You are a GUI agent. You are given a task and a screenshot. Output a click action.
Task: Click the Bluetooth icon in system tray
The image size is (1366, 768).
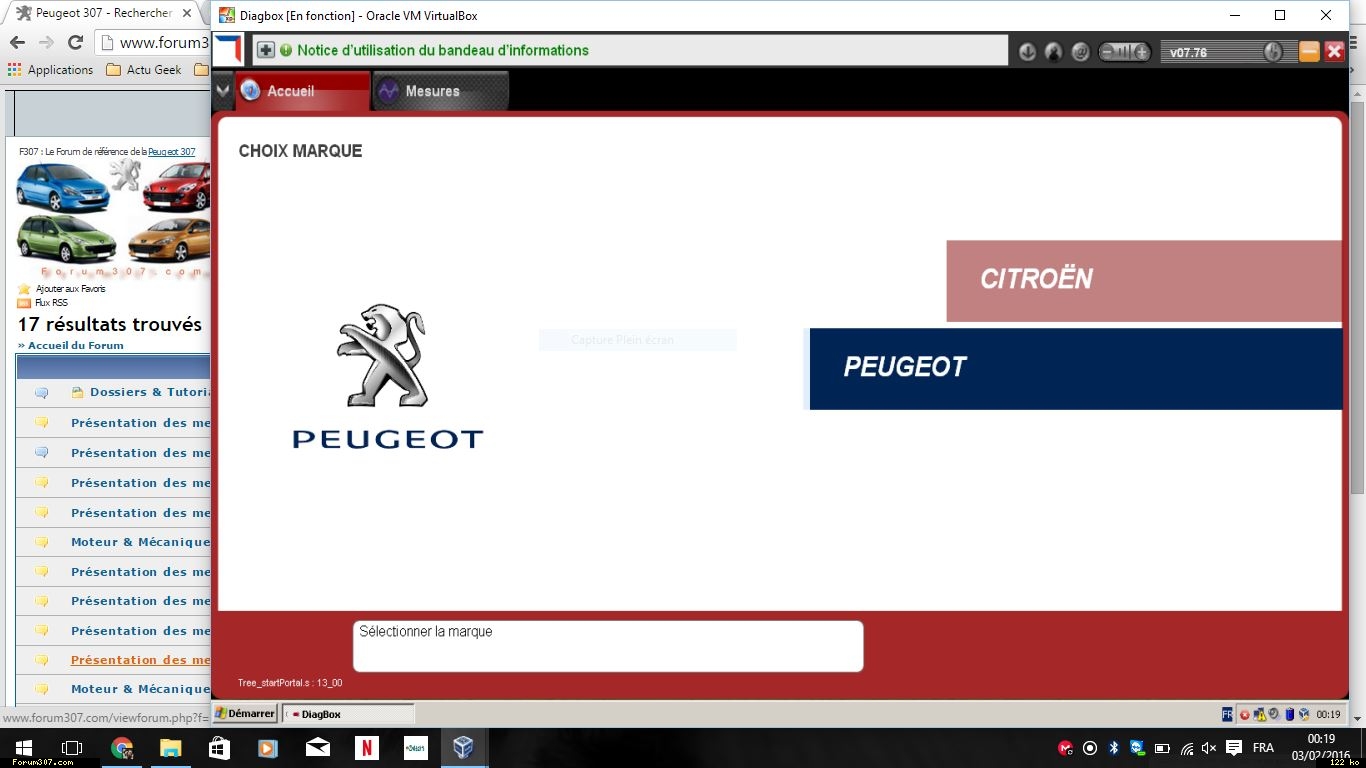(x=1114, y=748)
